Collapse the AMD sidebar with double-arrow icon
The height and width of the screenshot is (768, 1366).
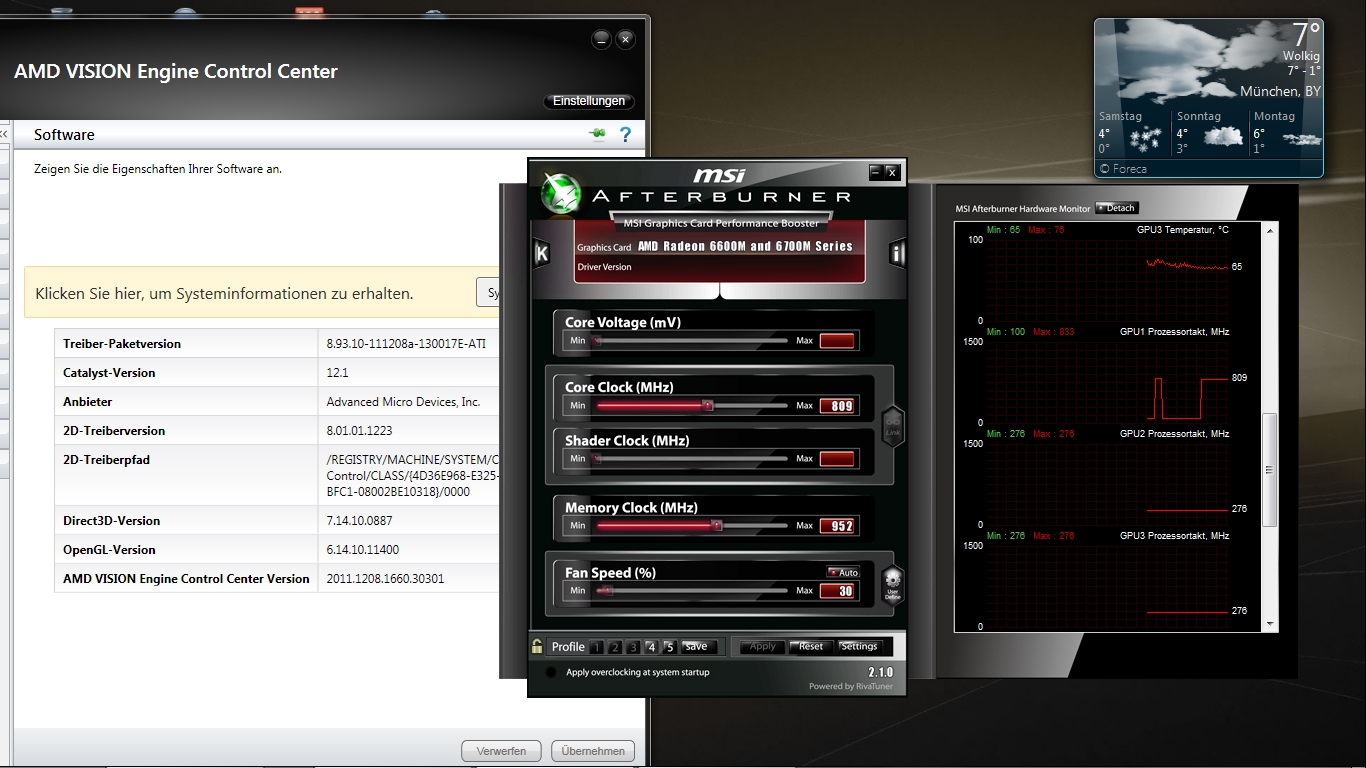pos(4,134)
